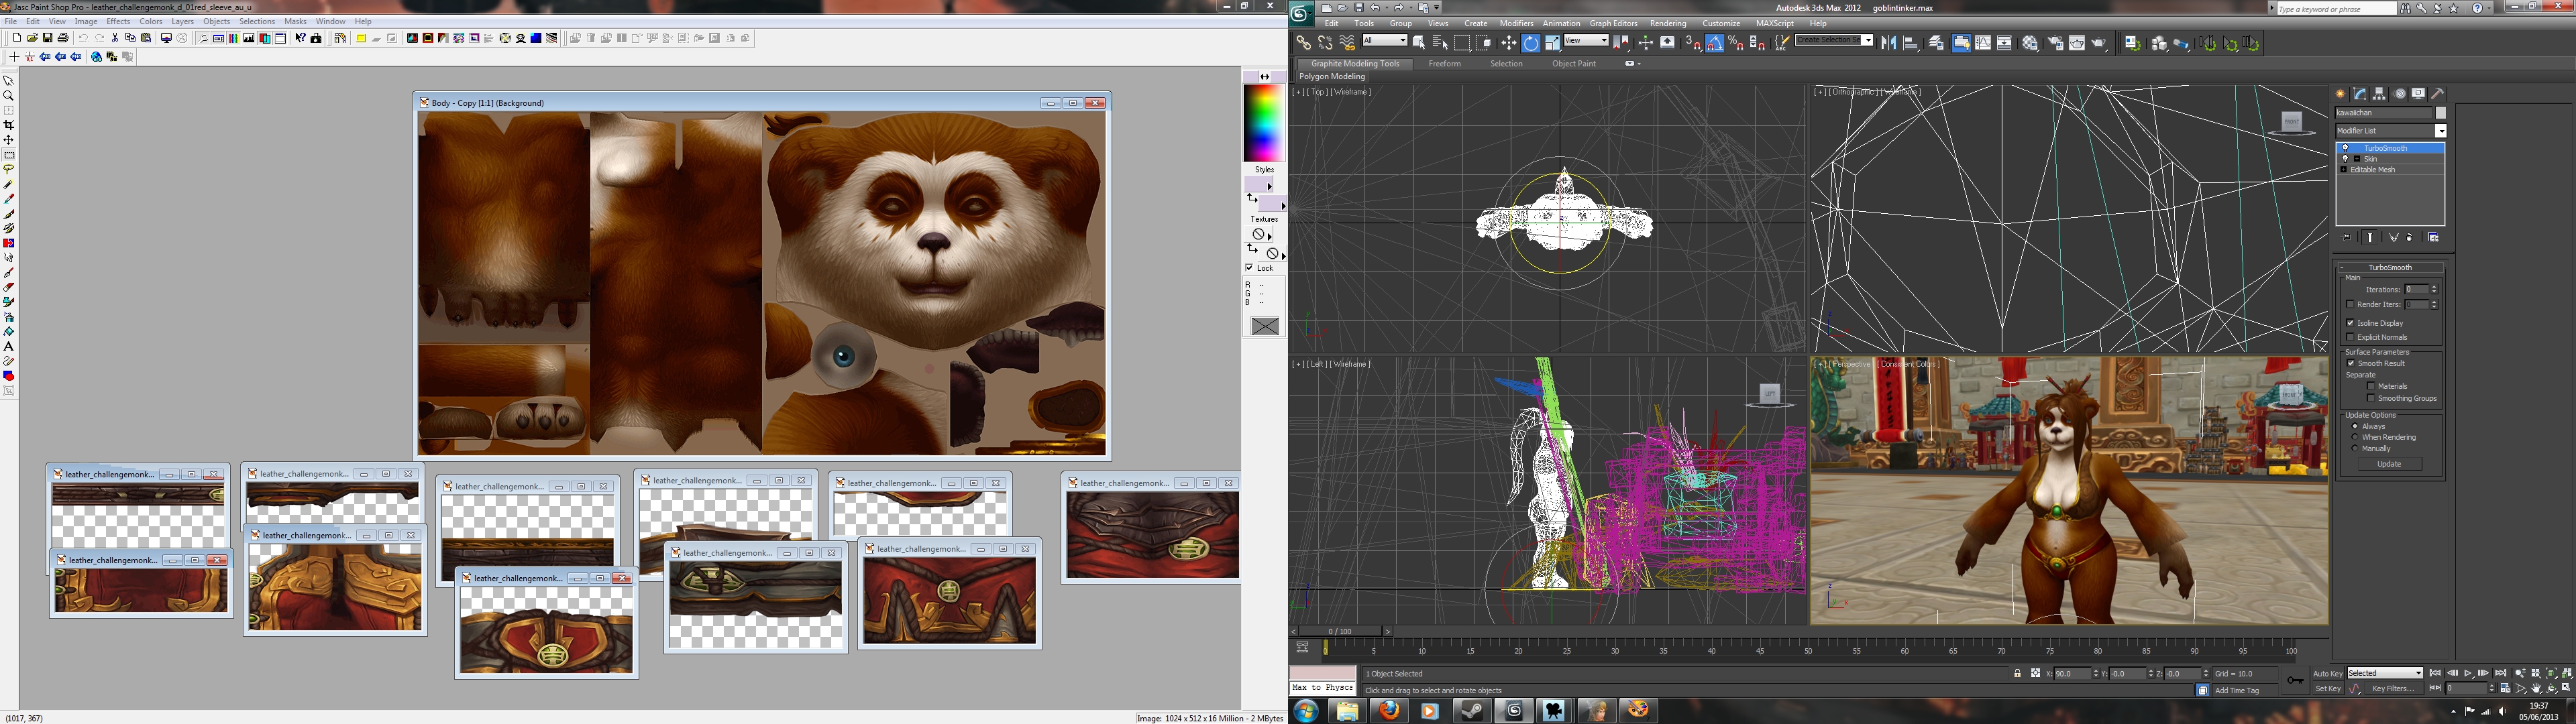The height and width of the screenshot is (724, 2576).
Task: Open the Graph Editors menu
Action: click(x=1613, y=23)
